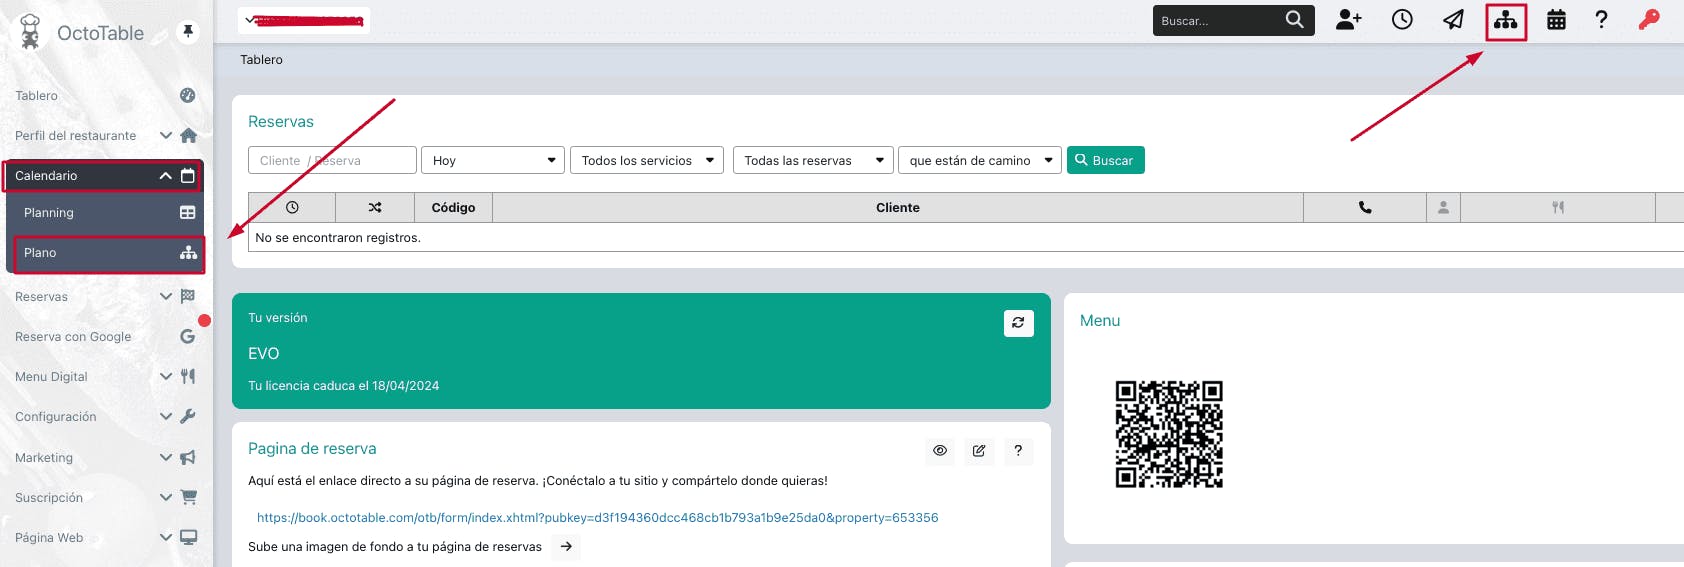This screenshot has height=567, width=1684.
Task: Open the Todos los servicios dropdown
Action: coord(647,160)
